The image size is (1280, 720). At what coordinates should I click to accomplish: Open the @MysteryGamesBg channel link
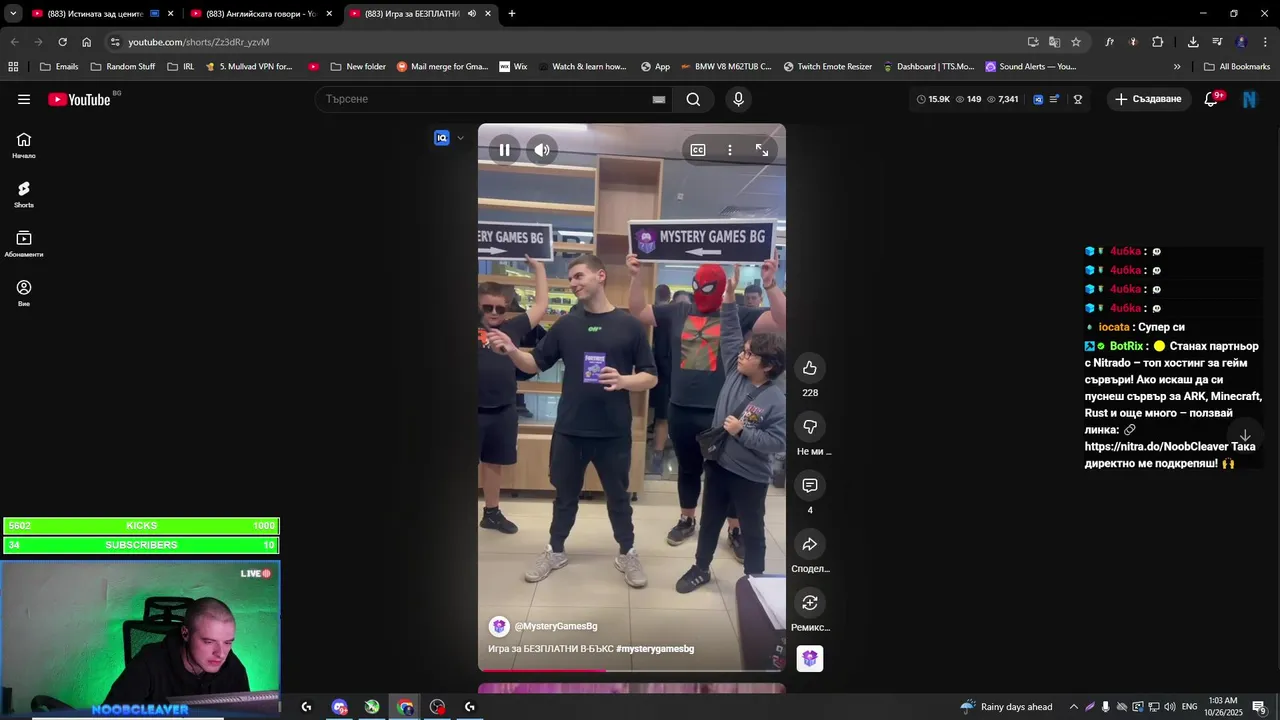pyautogui.click(x=555, y=626)
